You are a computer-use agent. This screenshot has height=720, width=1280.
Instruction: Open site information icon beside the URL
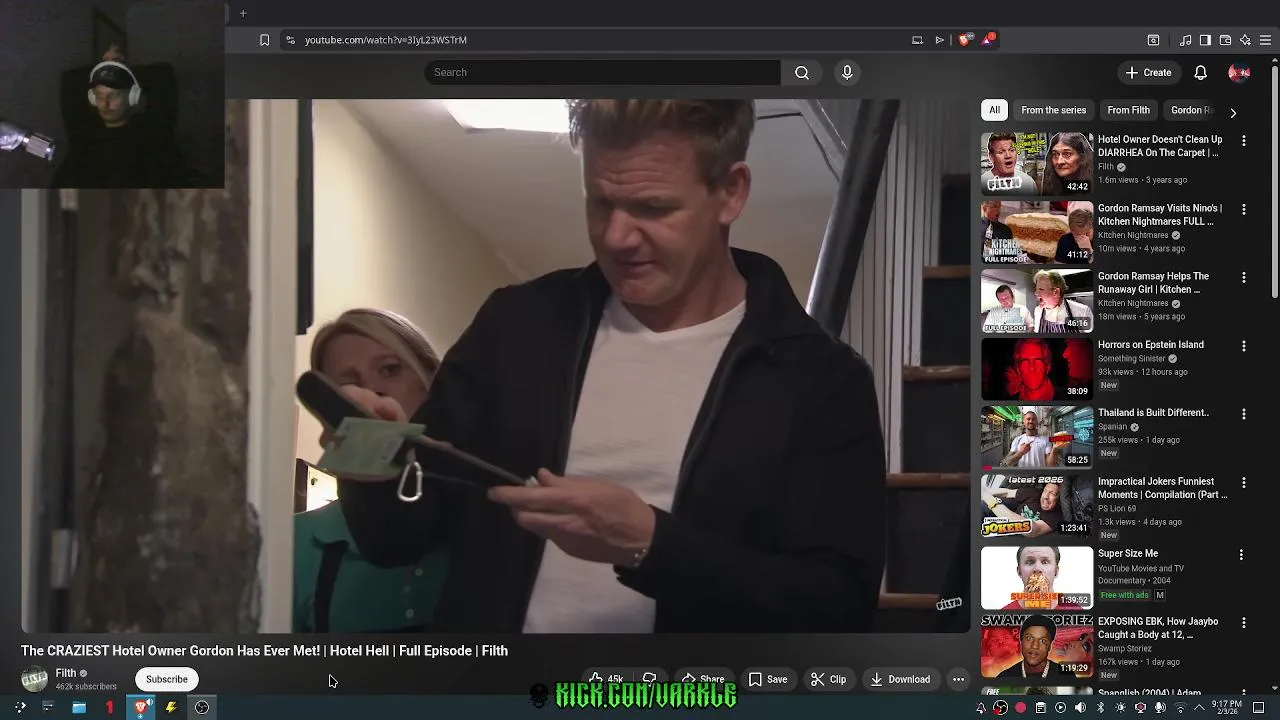290,40
